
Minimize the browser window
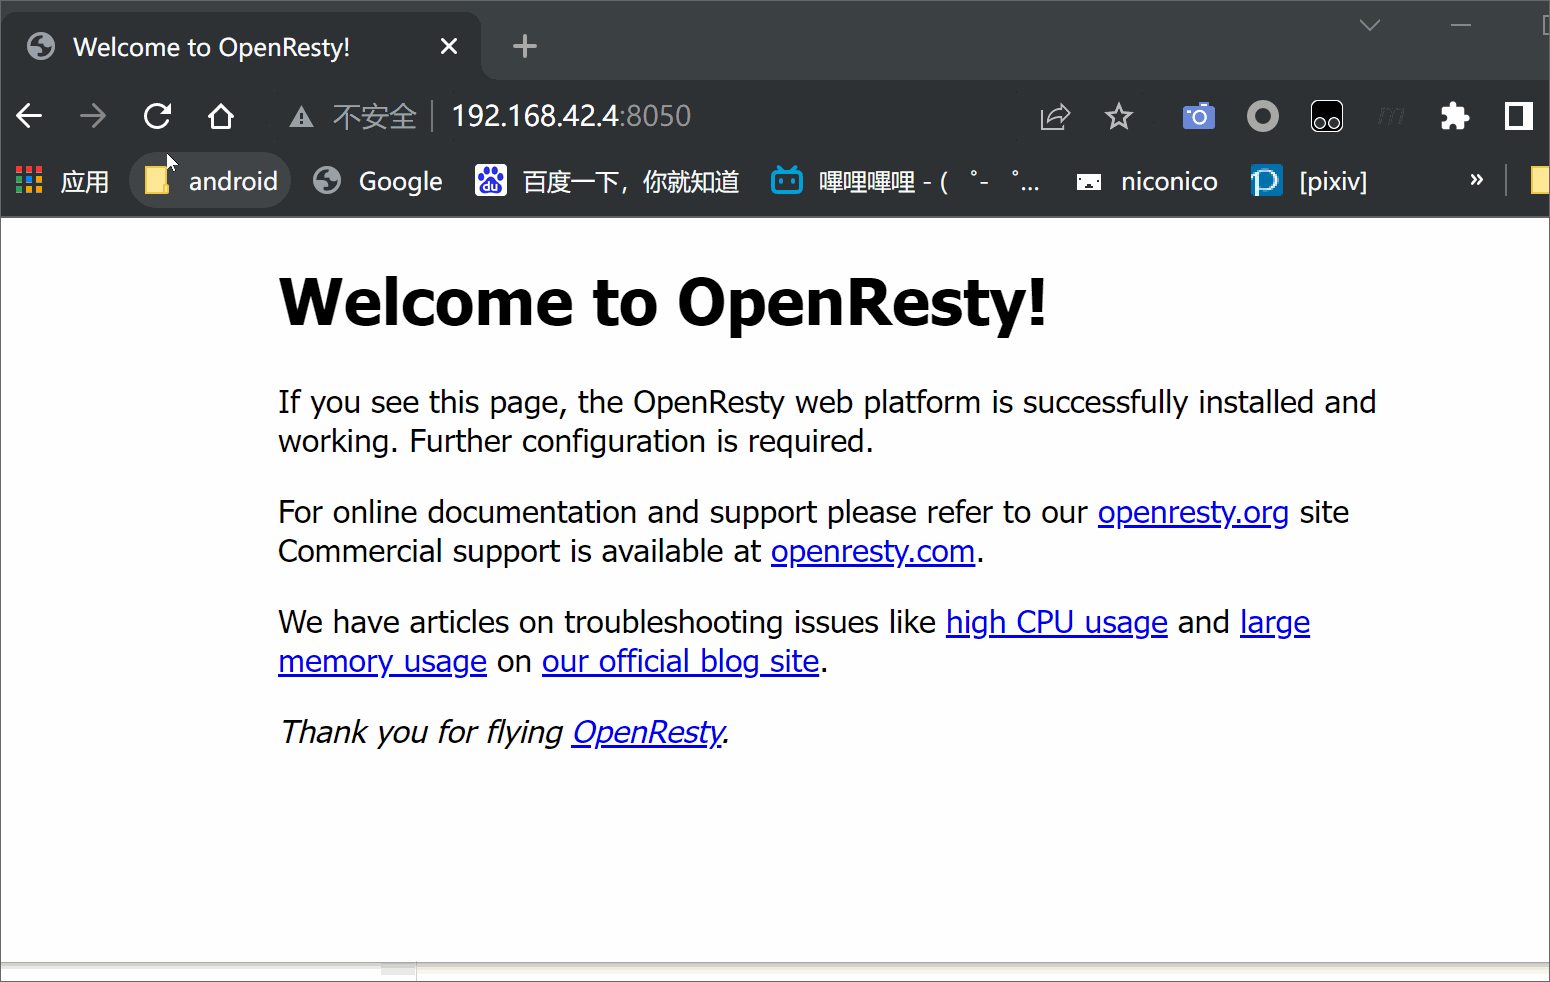[x=1461, y=25]
